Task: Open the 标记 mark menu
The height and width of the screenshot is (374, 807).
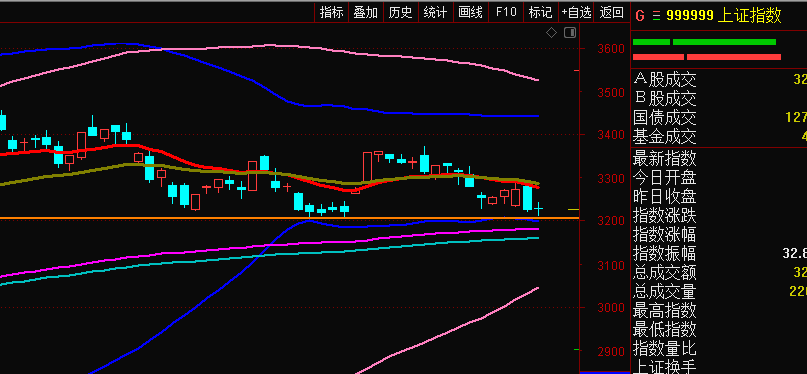Action: point(540,13)
